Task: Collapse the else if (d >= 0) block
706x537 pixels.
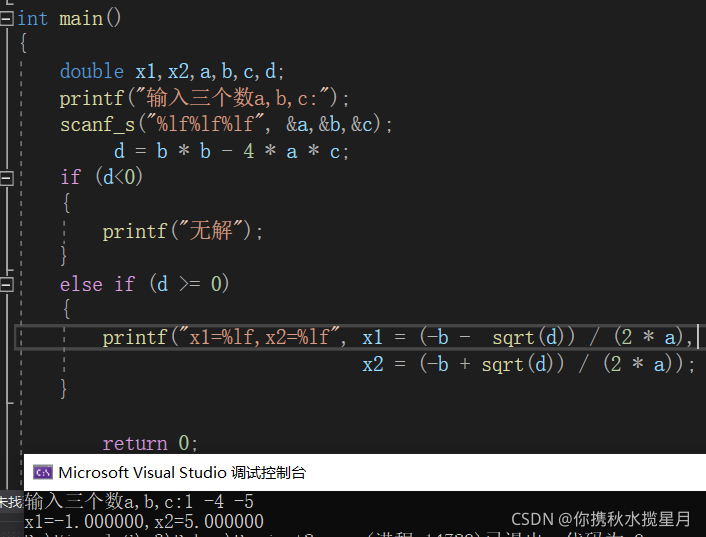Action: pyautogui.click(x=6, y=284)
